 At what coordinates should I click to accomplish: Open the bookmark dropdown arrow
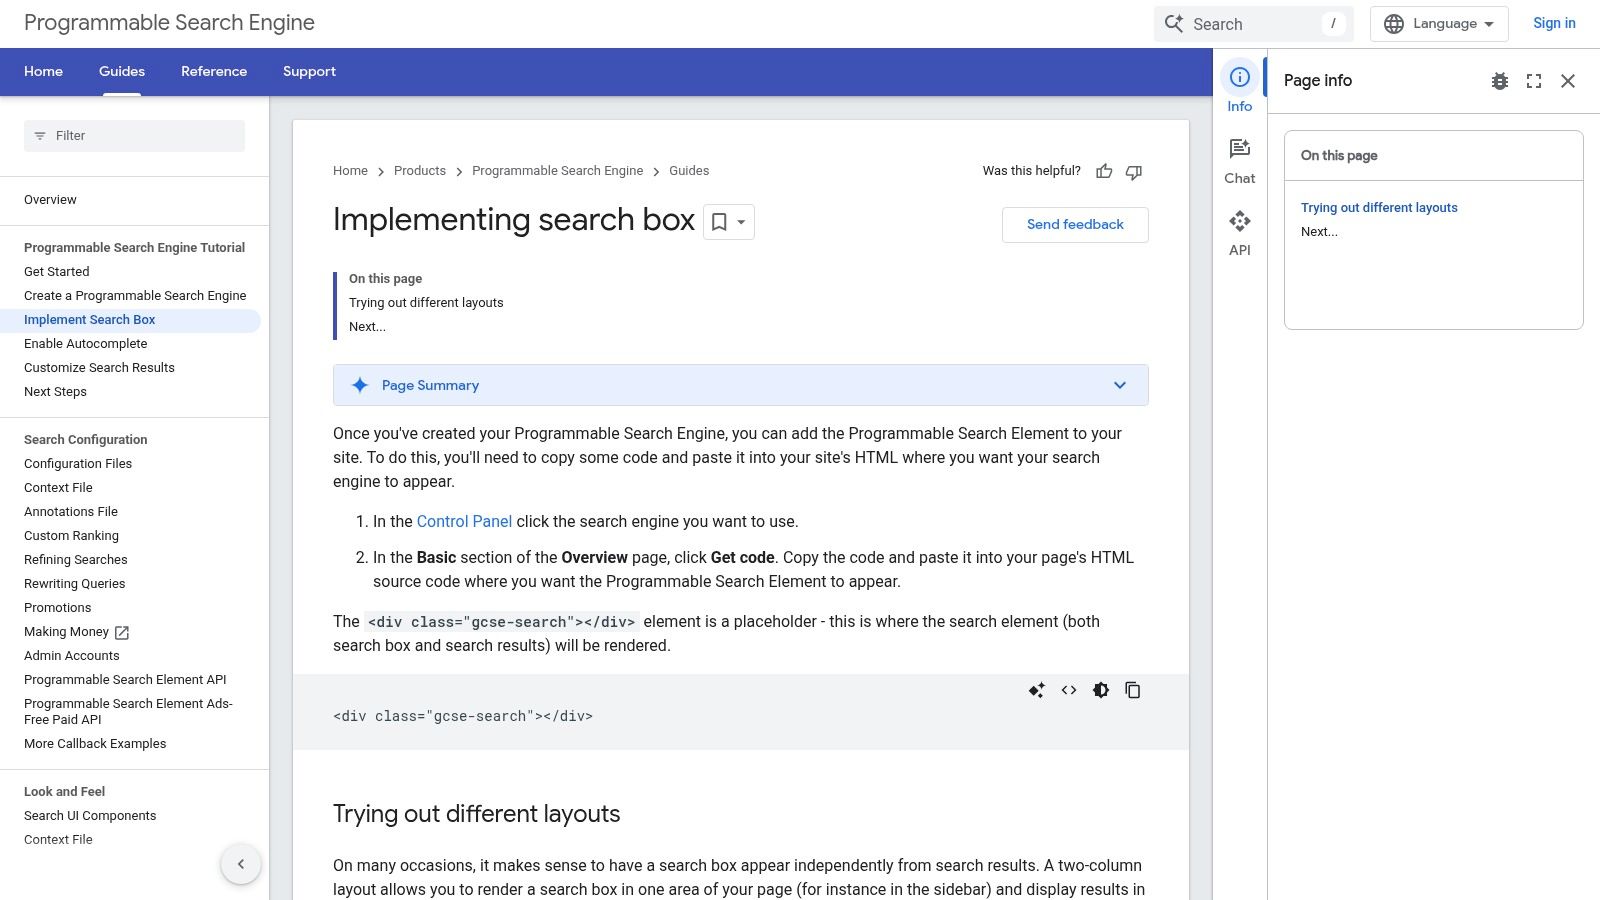(x=741, y=222)
